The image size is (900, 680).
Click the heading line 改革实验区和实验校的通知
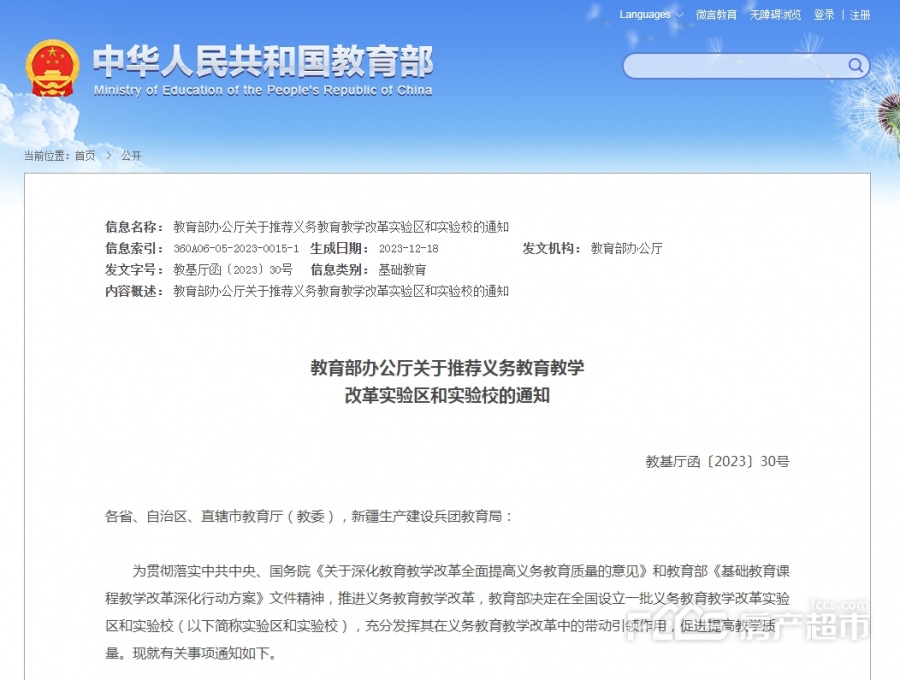coord(447,395)
